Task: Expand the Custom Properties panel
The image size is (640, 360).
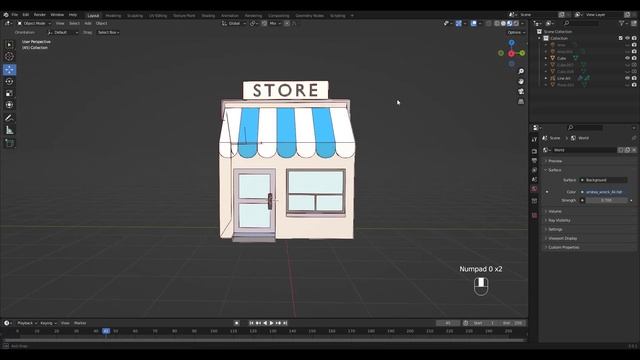Action: pos(589,247)
